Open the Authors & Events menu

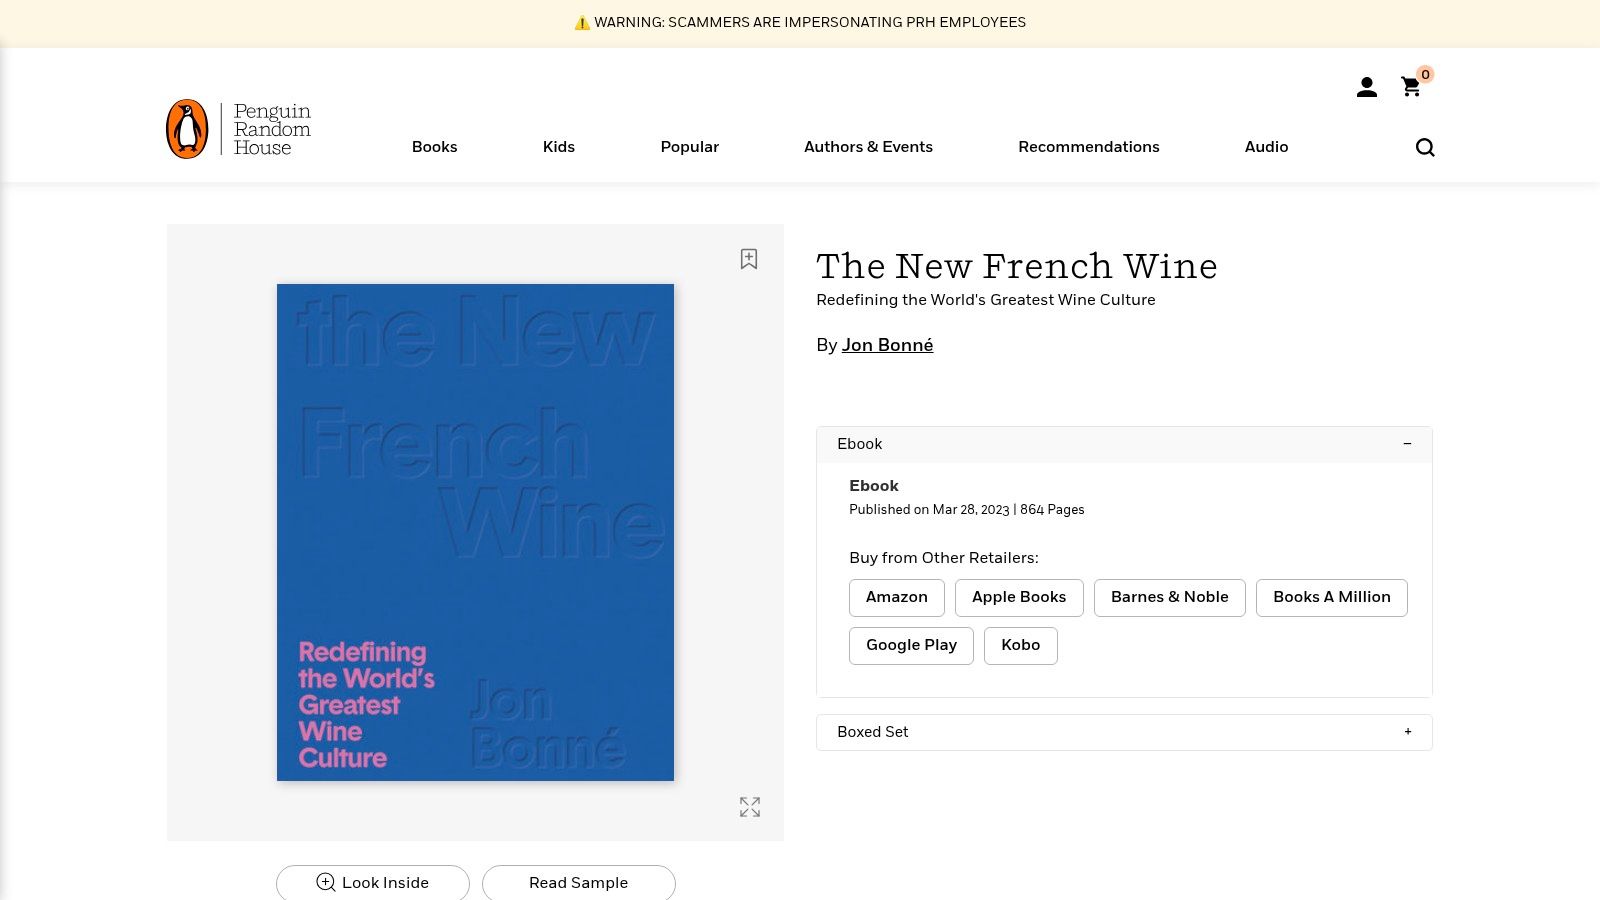click(x=868, y=147)
